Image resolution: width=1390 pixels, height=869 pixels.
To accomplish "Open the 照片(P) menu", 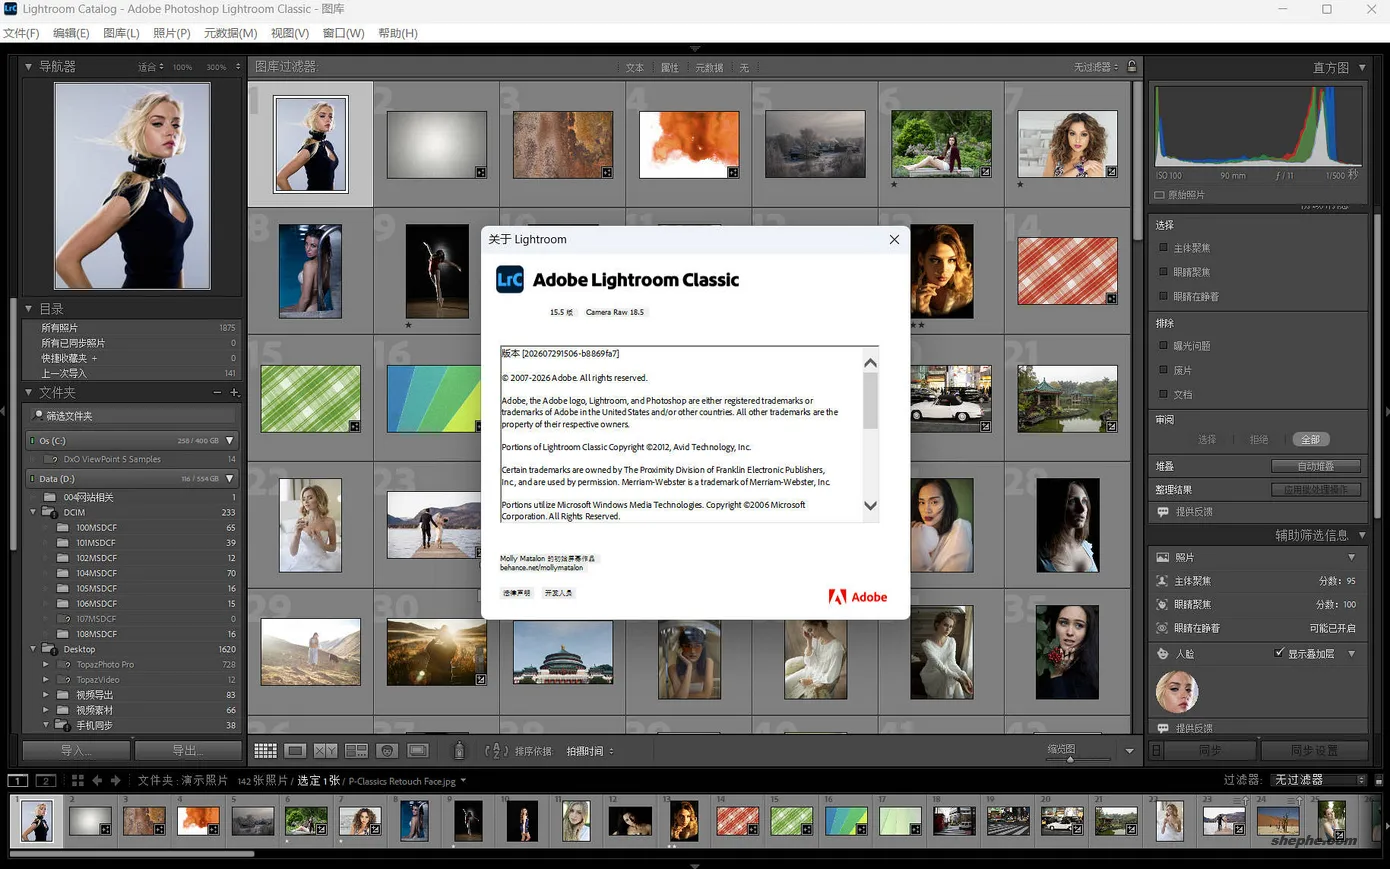I will (x=172, y=33).
